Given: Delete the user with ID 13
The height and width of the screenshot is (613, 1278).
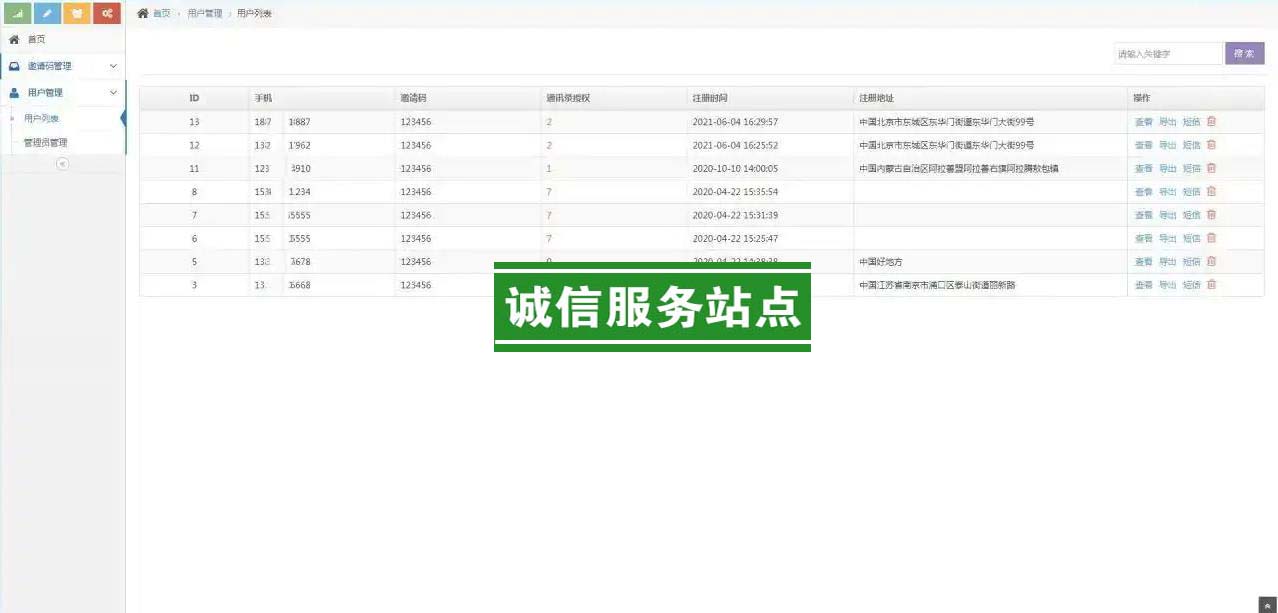Looking at the screenshot, I should (1211, 122).
